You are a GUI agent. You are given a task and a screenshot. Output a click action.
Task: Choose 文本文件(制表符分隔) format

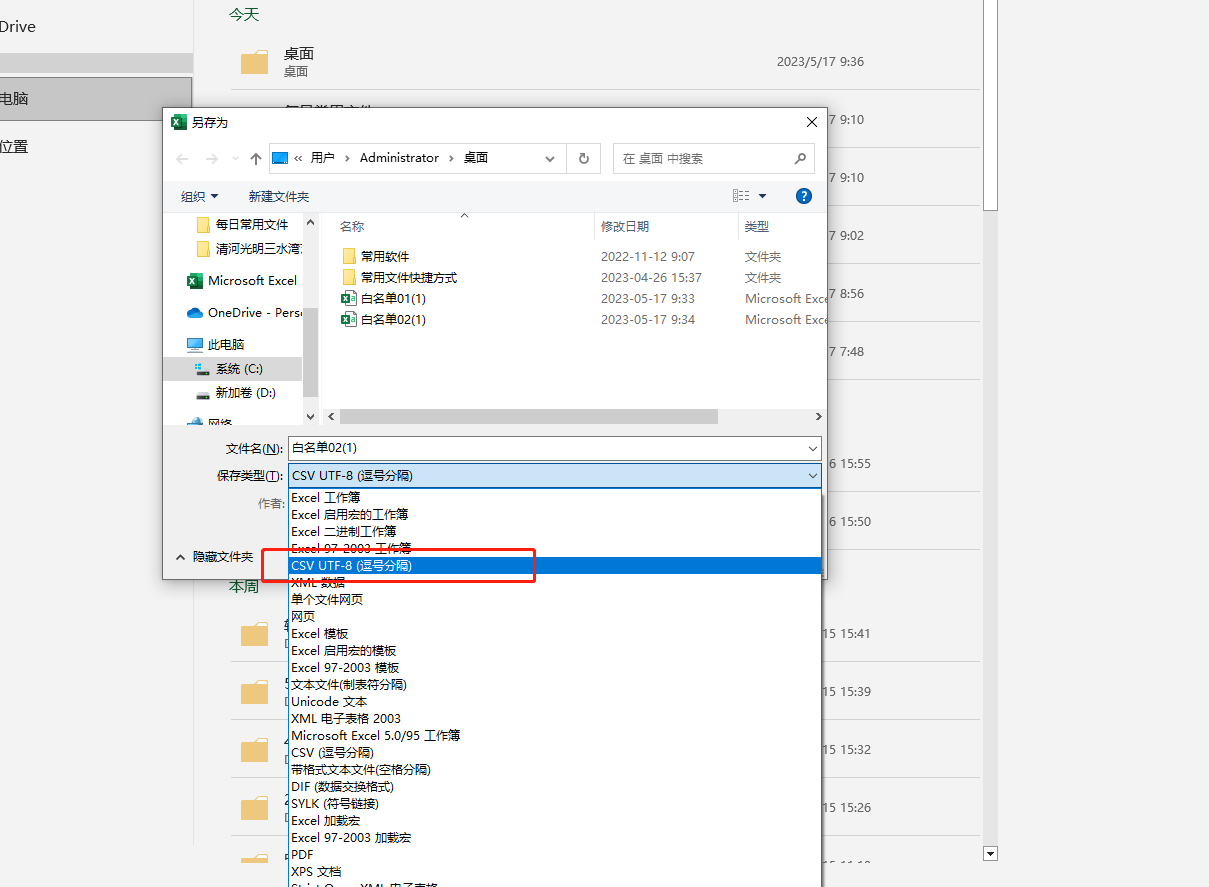point(555,684)
